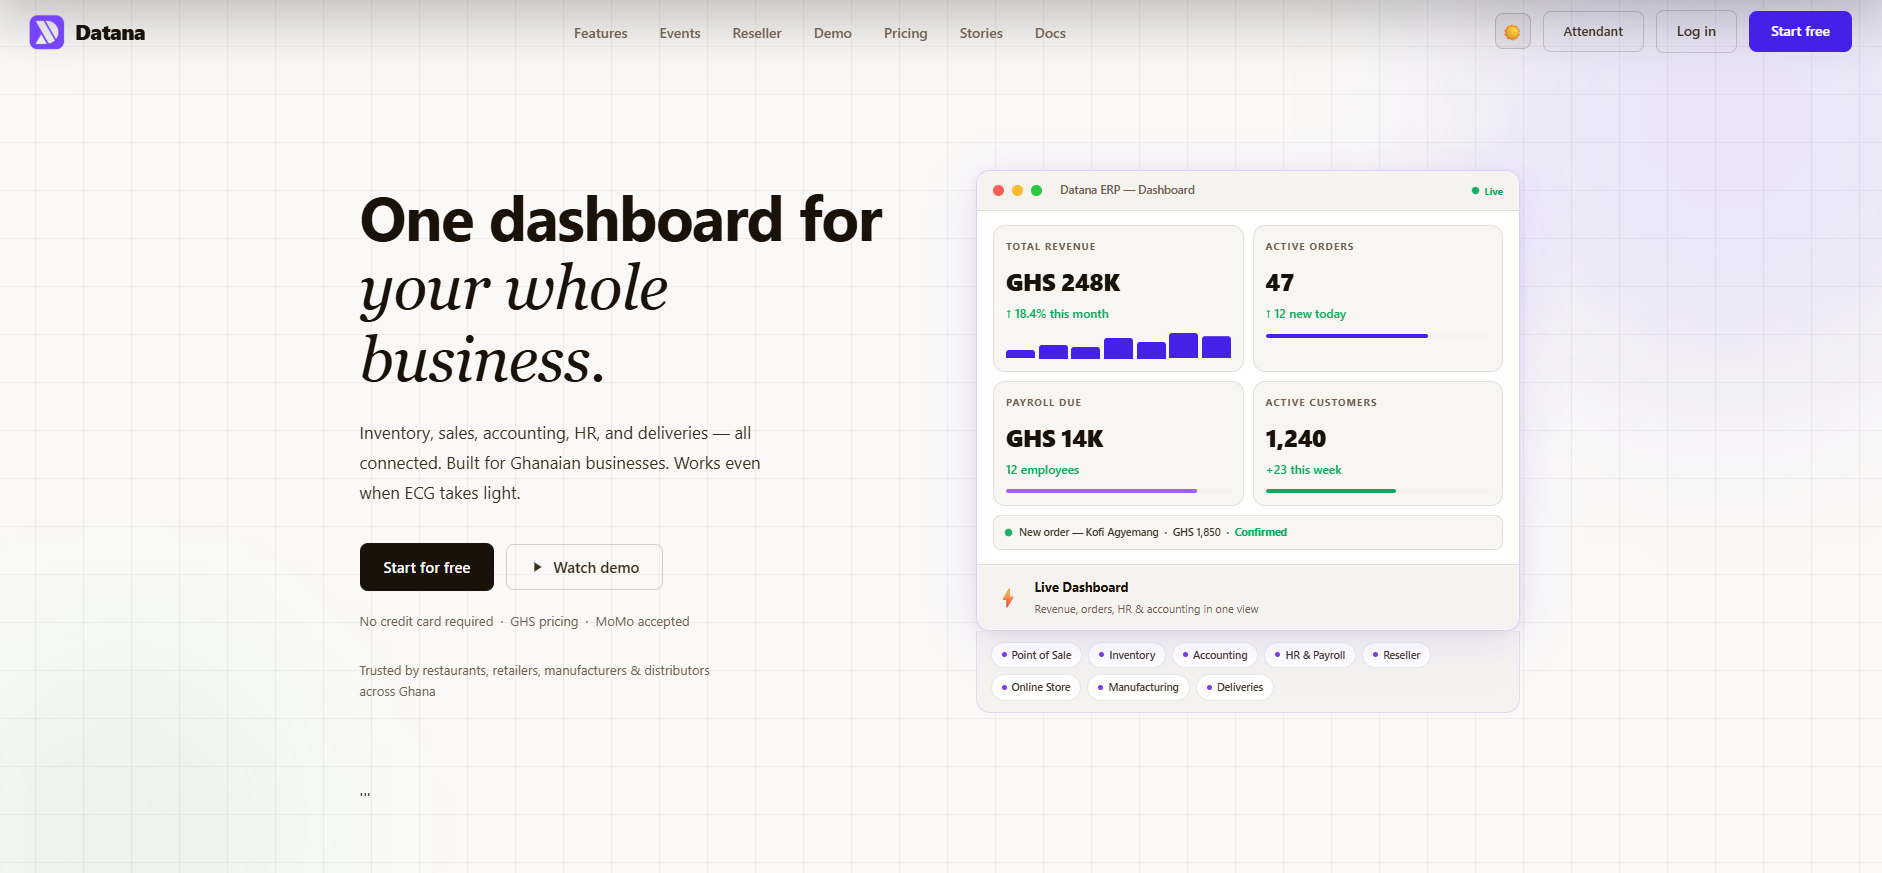Click the 'GHS pricing' text
Image resolution: width=1882 pixels, height=873 pixels.
click(544, 621)
